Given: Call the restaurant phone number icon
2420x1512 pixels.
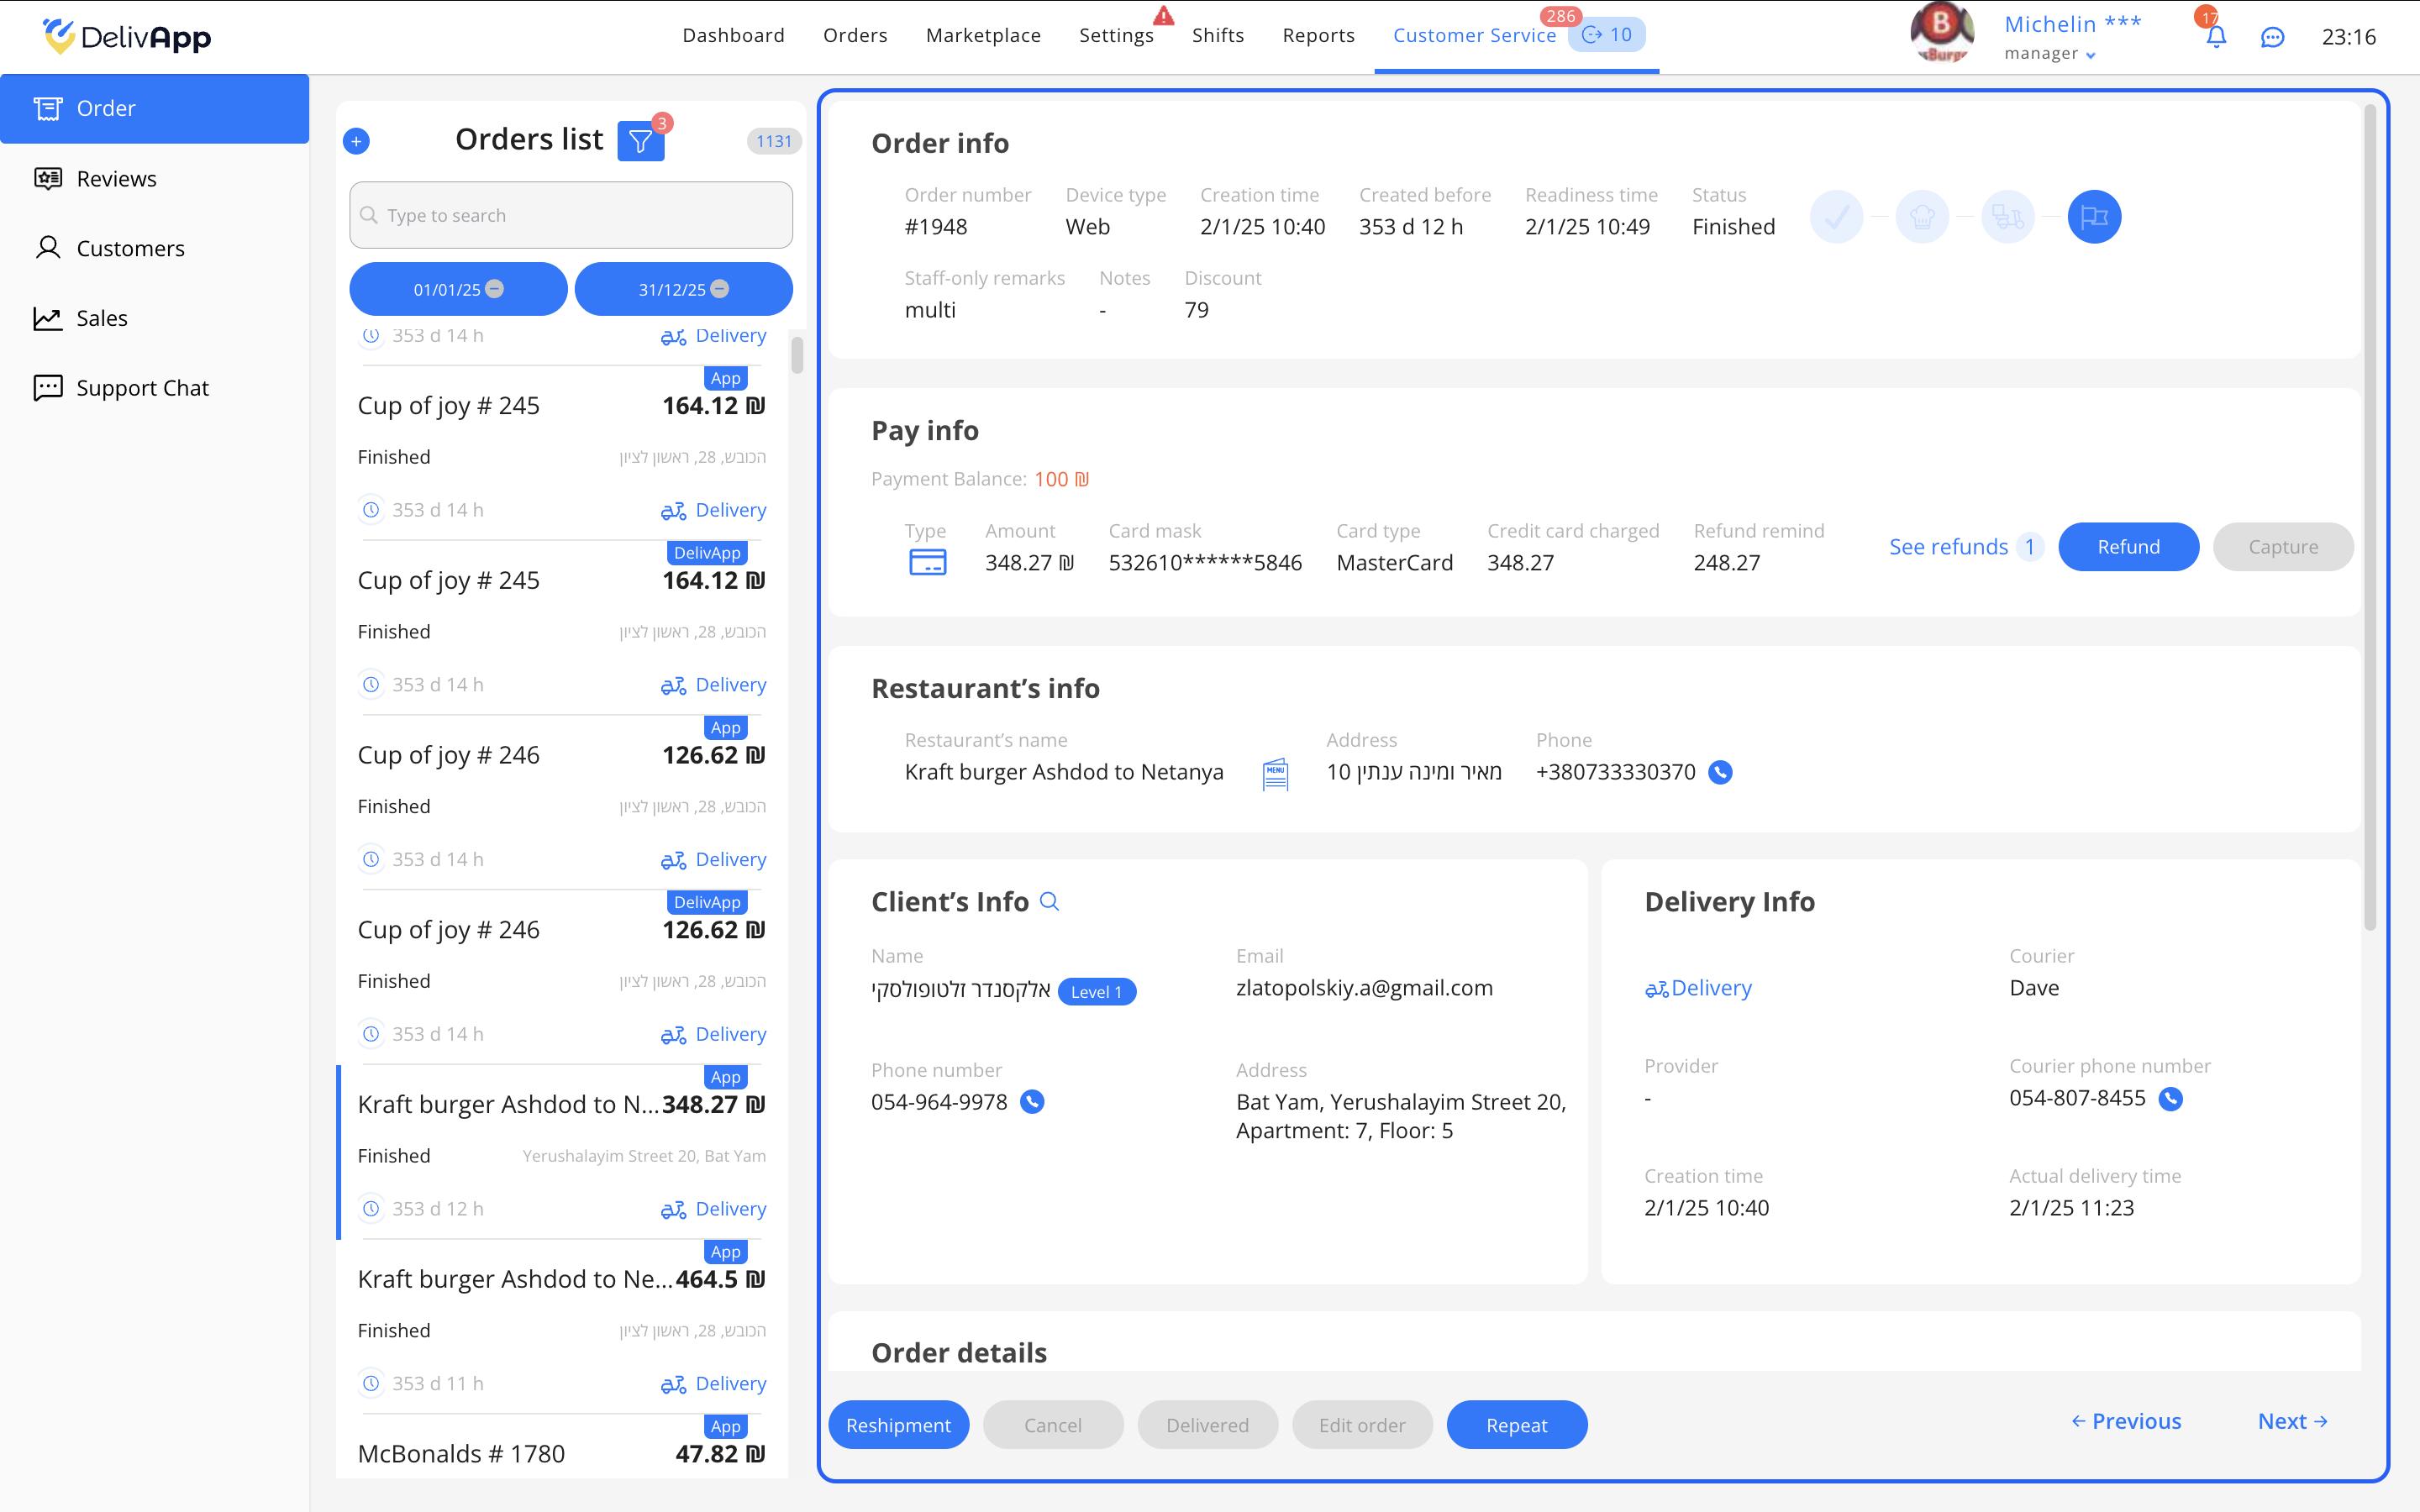Looking at the screenshot, I should tap(1720, 772).
